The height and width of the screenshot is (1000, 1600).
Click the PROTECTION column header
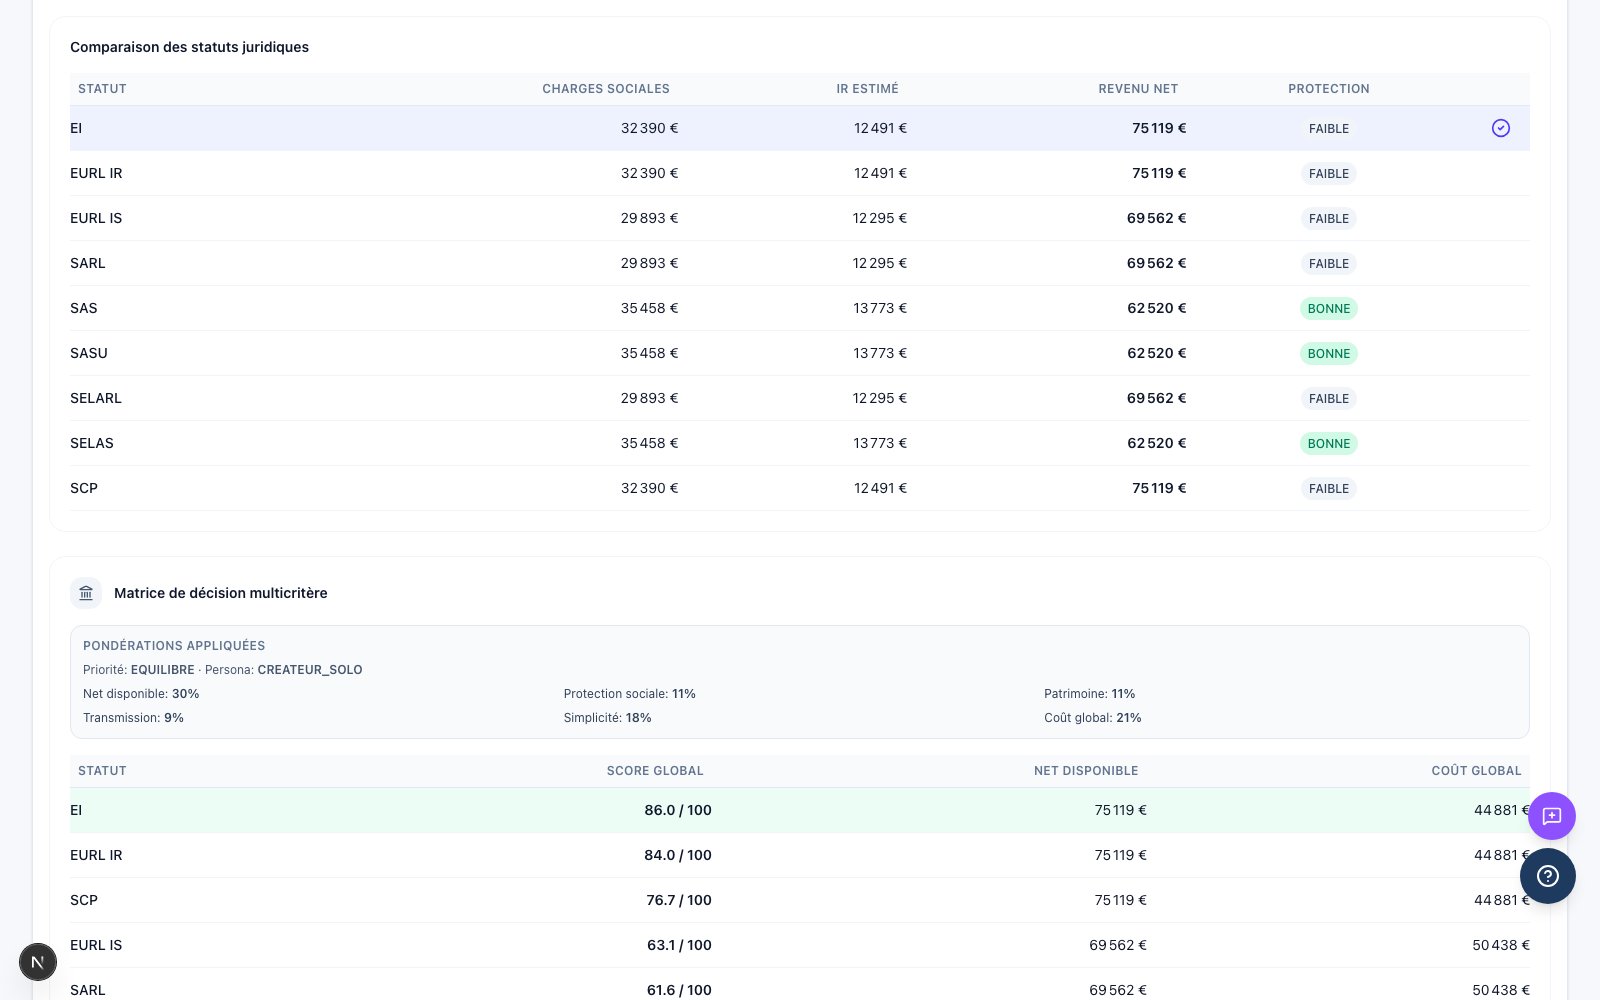pos(1328,89)
